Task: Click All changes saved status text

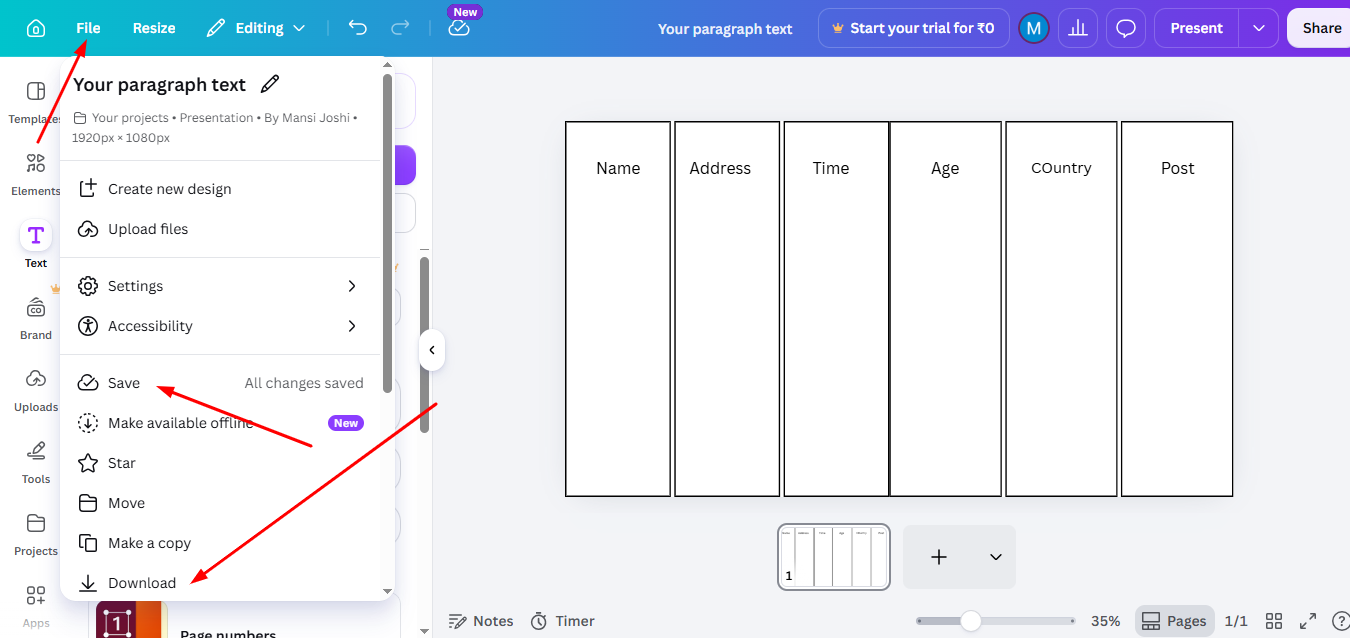Action: (304, 383)
